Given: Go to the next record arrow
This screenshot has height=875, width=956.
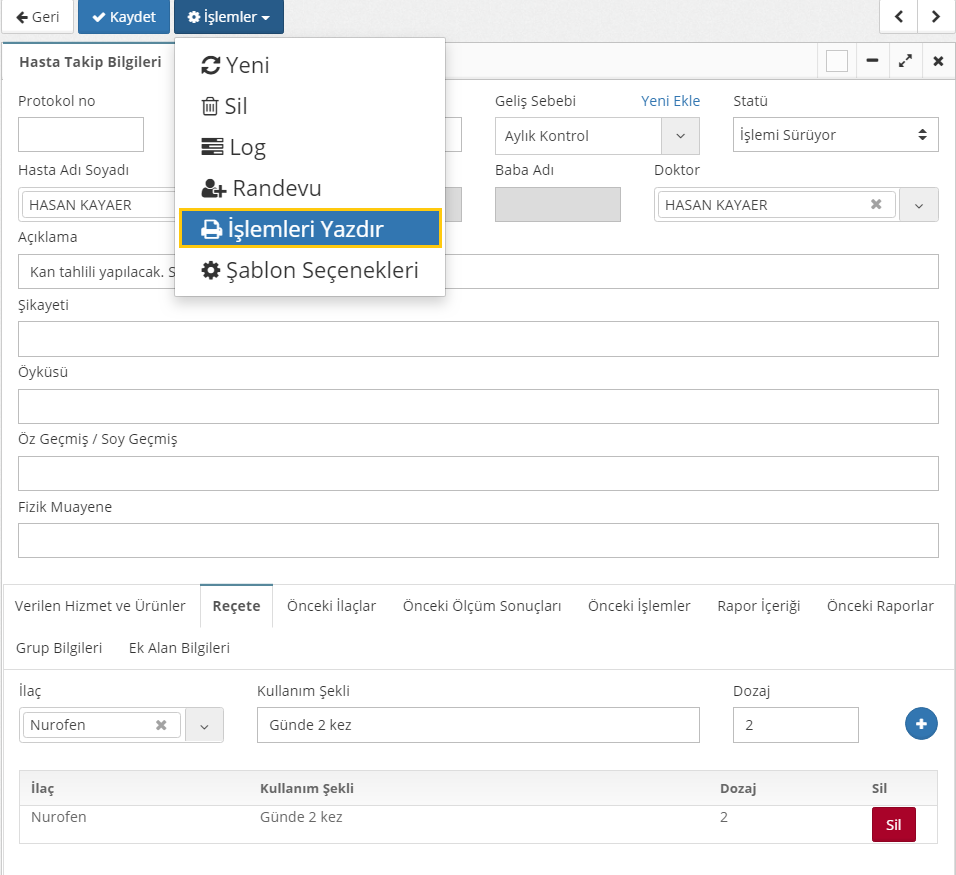Looking at the screenshot, I should pyautogui.click(x=935, y=16).
